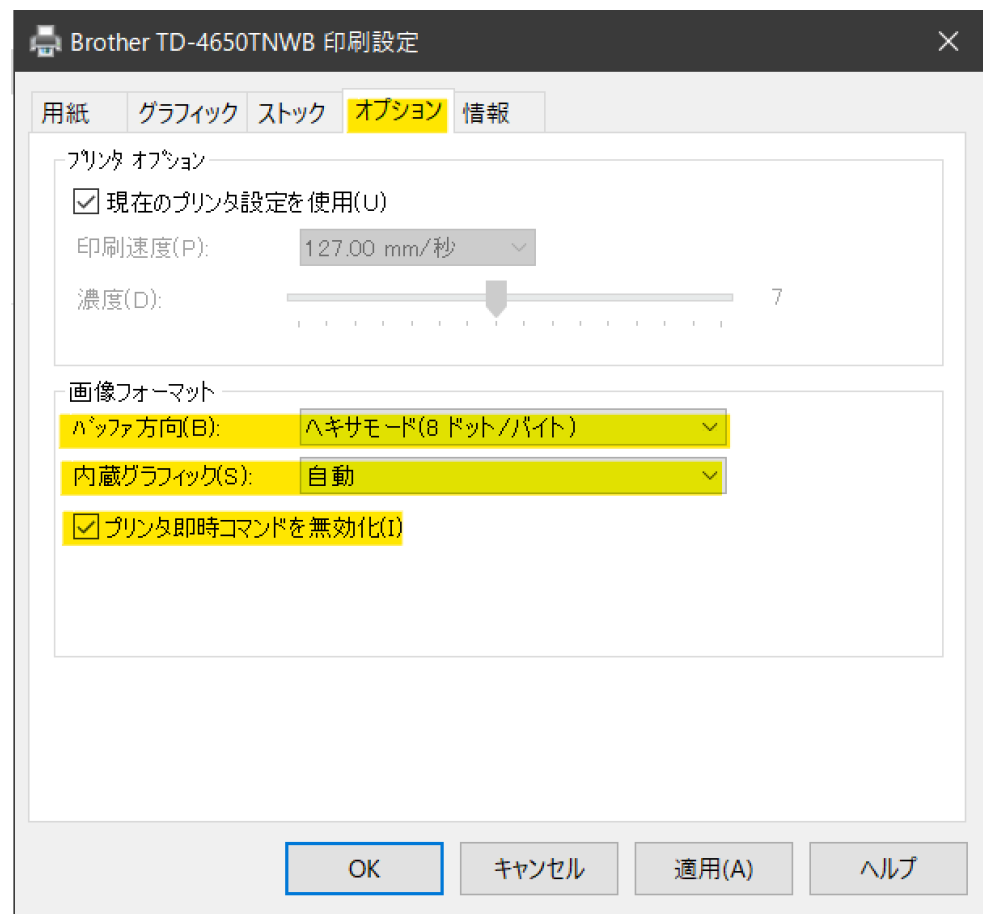Switch to the 用紙 tab
This screenshot has width=991, height=924.
tap(66, 113)
